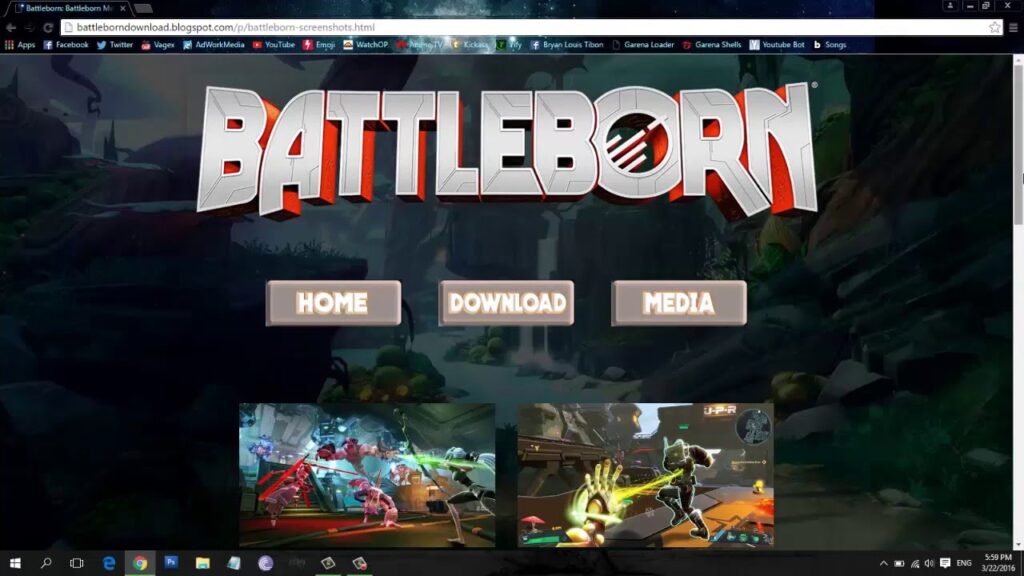Open the volume control in system tray
The image size is (1024, 576).
click(929, 563)
